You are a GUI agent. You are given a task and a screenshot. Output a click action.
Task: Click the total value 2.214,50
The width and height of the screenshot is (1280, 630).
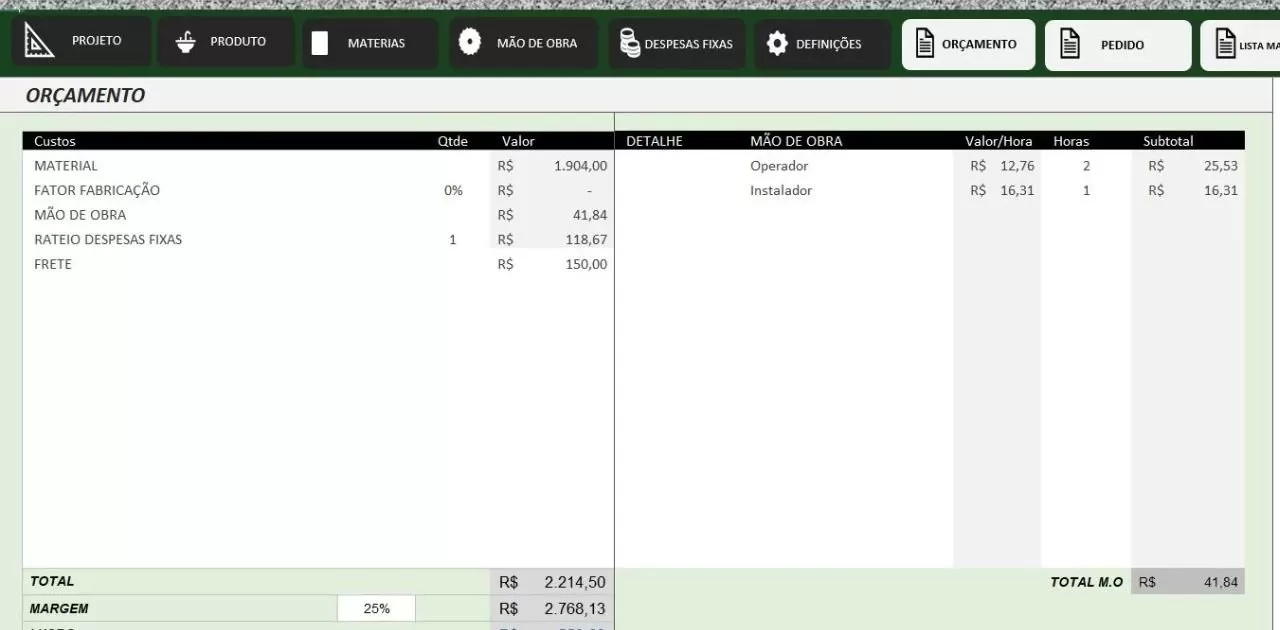pos(575,582)
